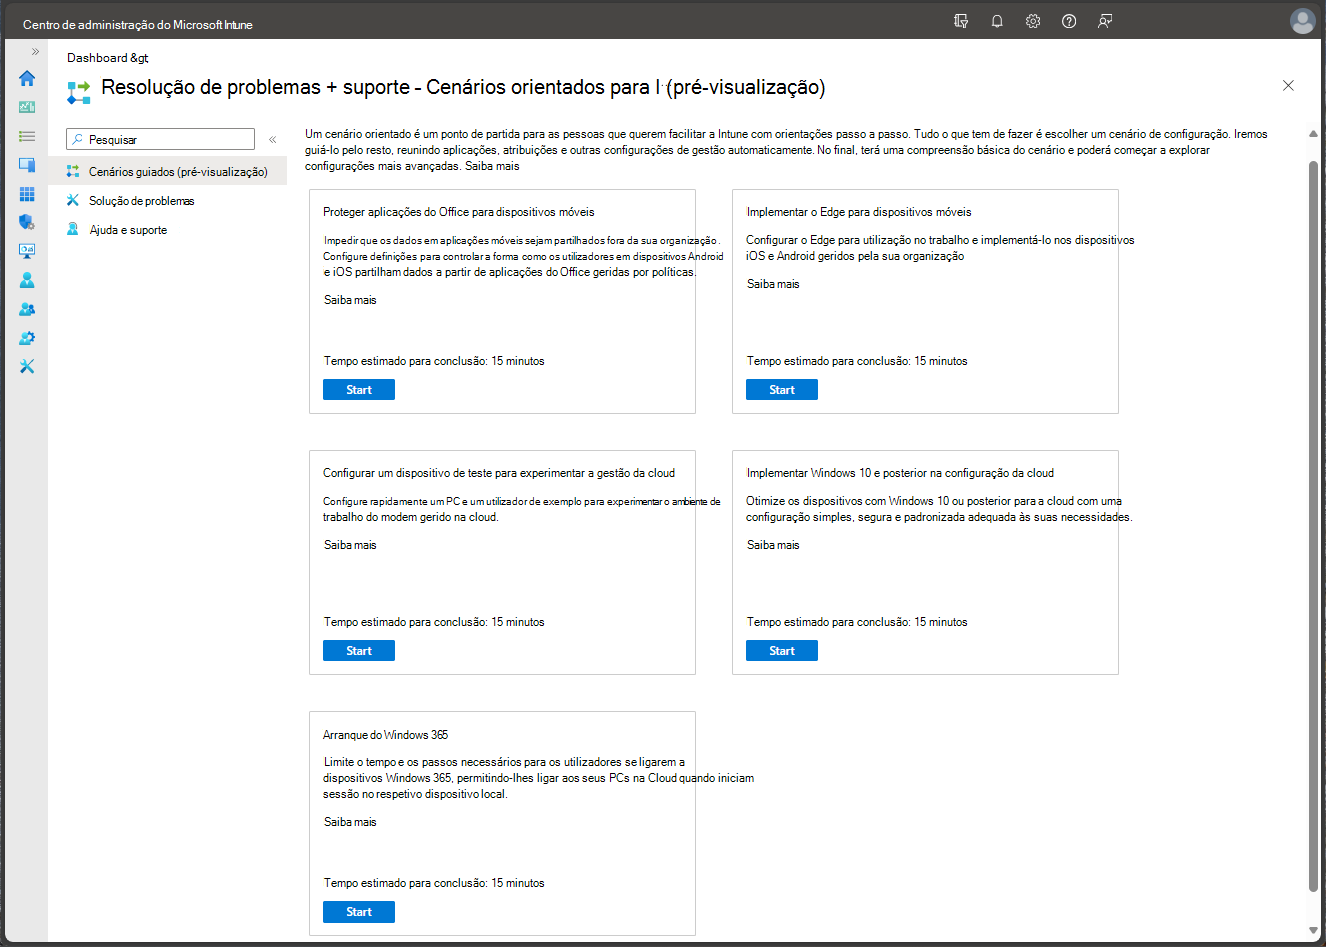Image resolution: width=1326 pixels, height=947 pixels.
Task: Focus the Pesquisar search box
Action: [x=160, y=139]
